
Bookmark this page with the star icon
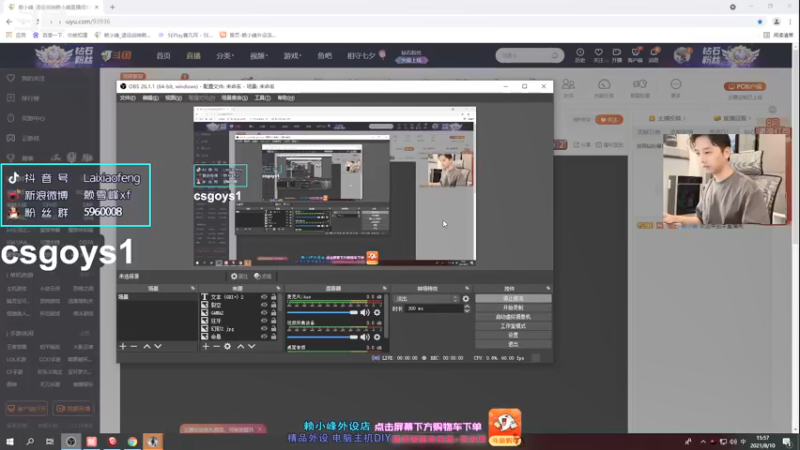click(760, 21)
